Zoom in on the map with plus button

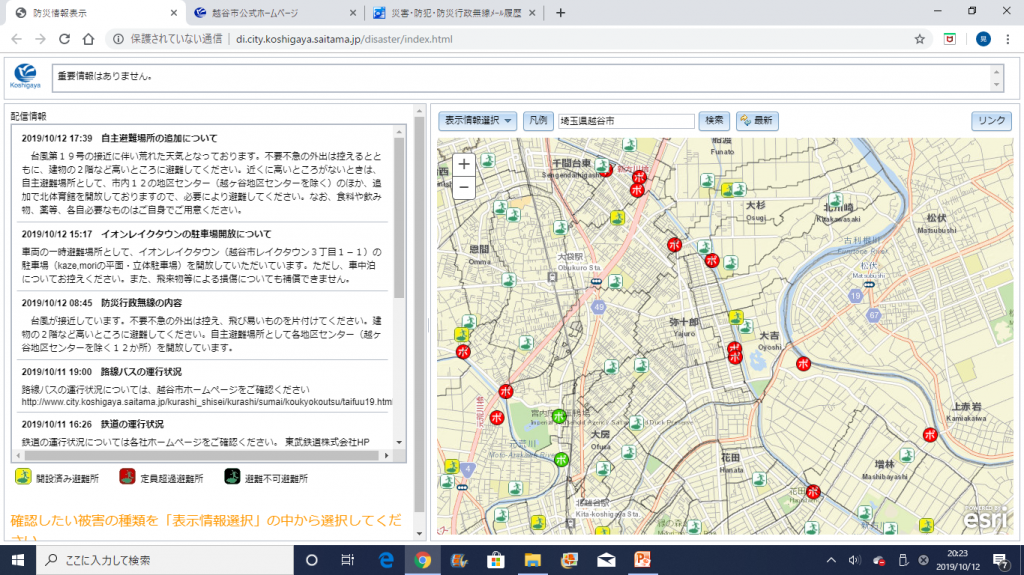[x=464, y=165]
